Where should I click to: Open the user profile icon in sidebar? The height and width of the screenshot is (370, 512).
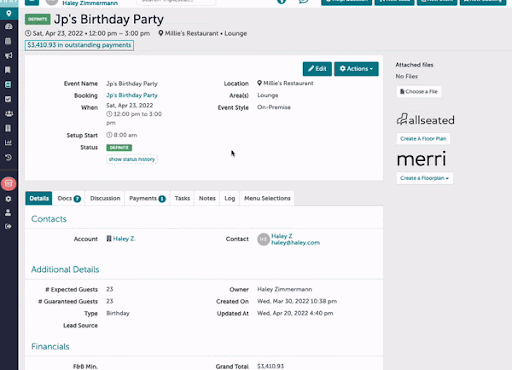(x=8, y=212)
